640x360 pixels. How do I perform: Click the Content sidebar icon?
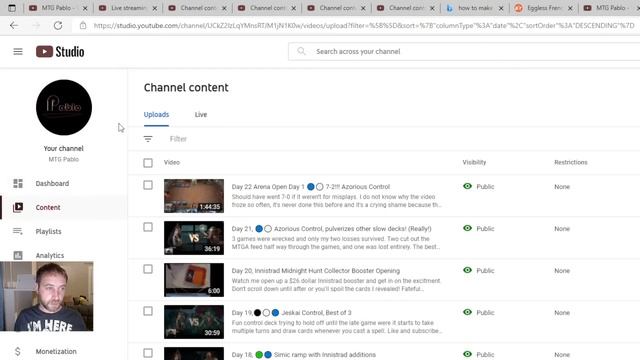point(18,207)
